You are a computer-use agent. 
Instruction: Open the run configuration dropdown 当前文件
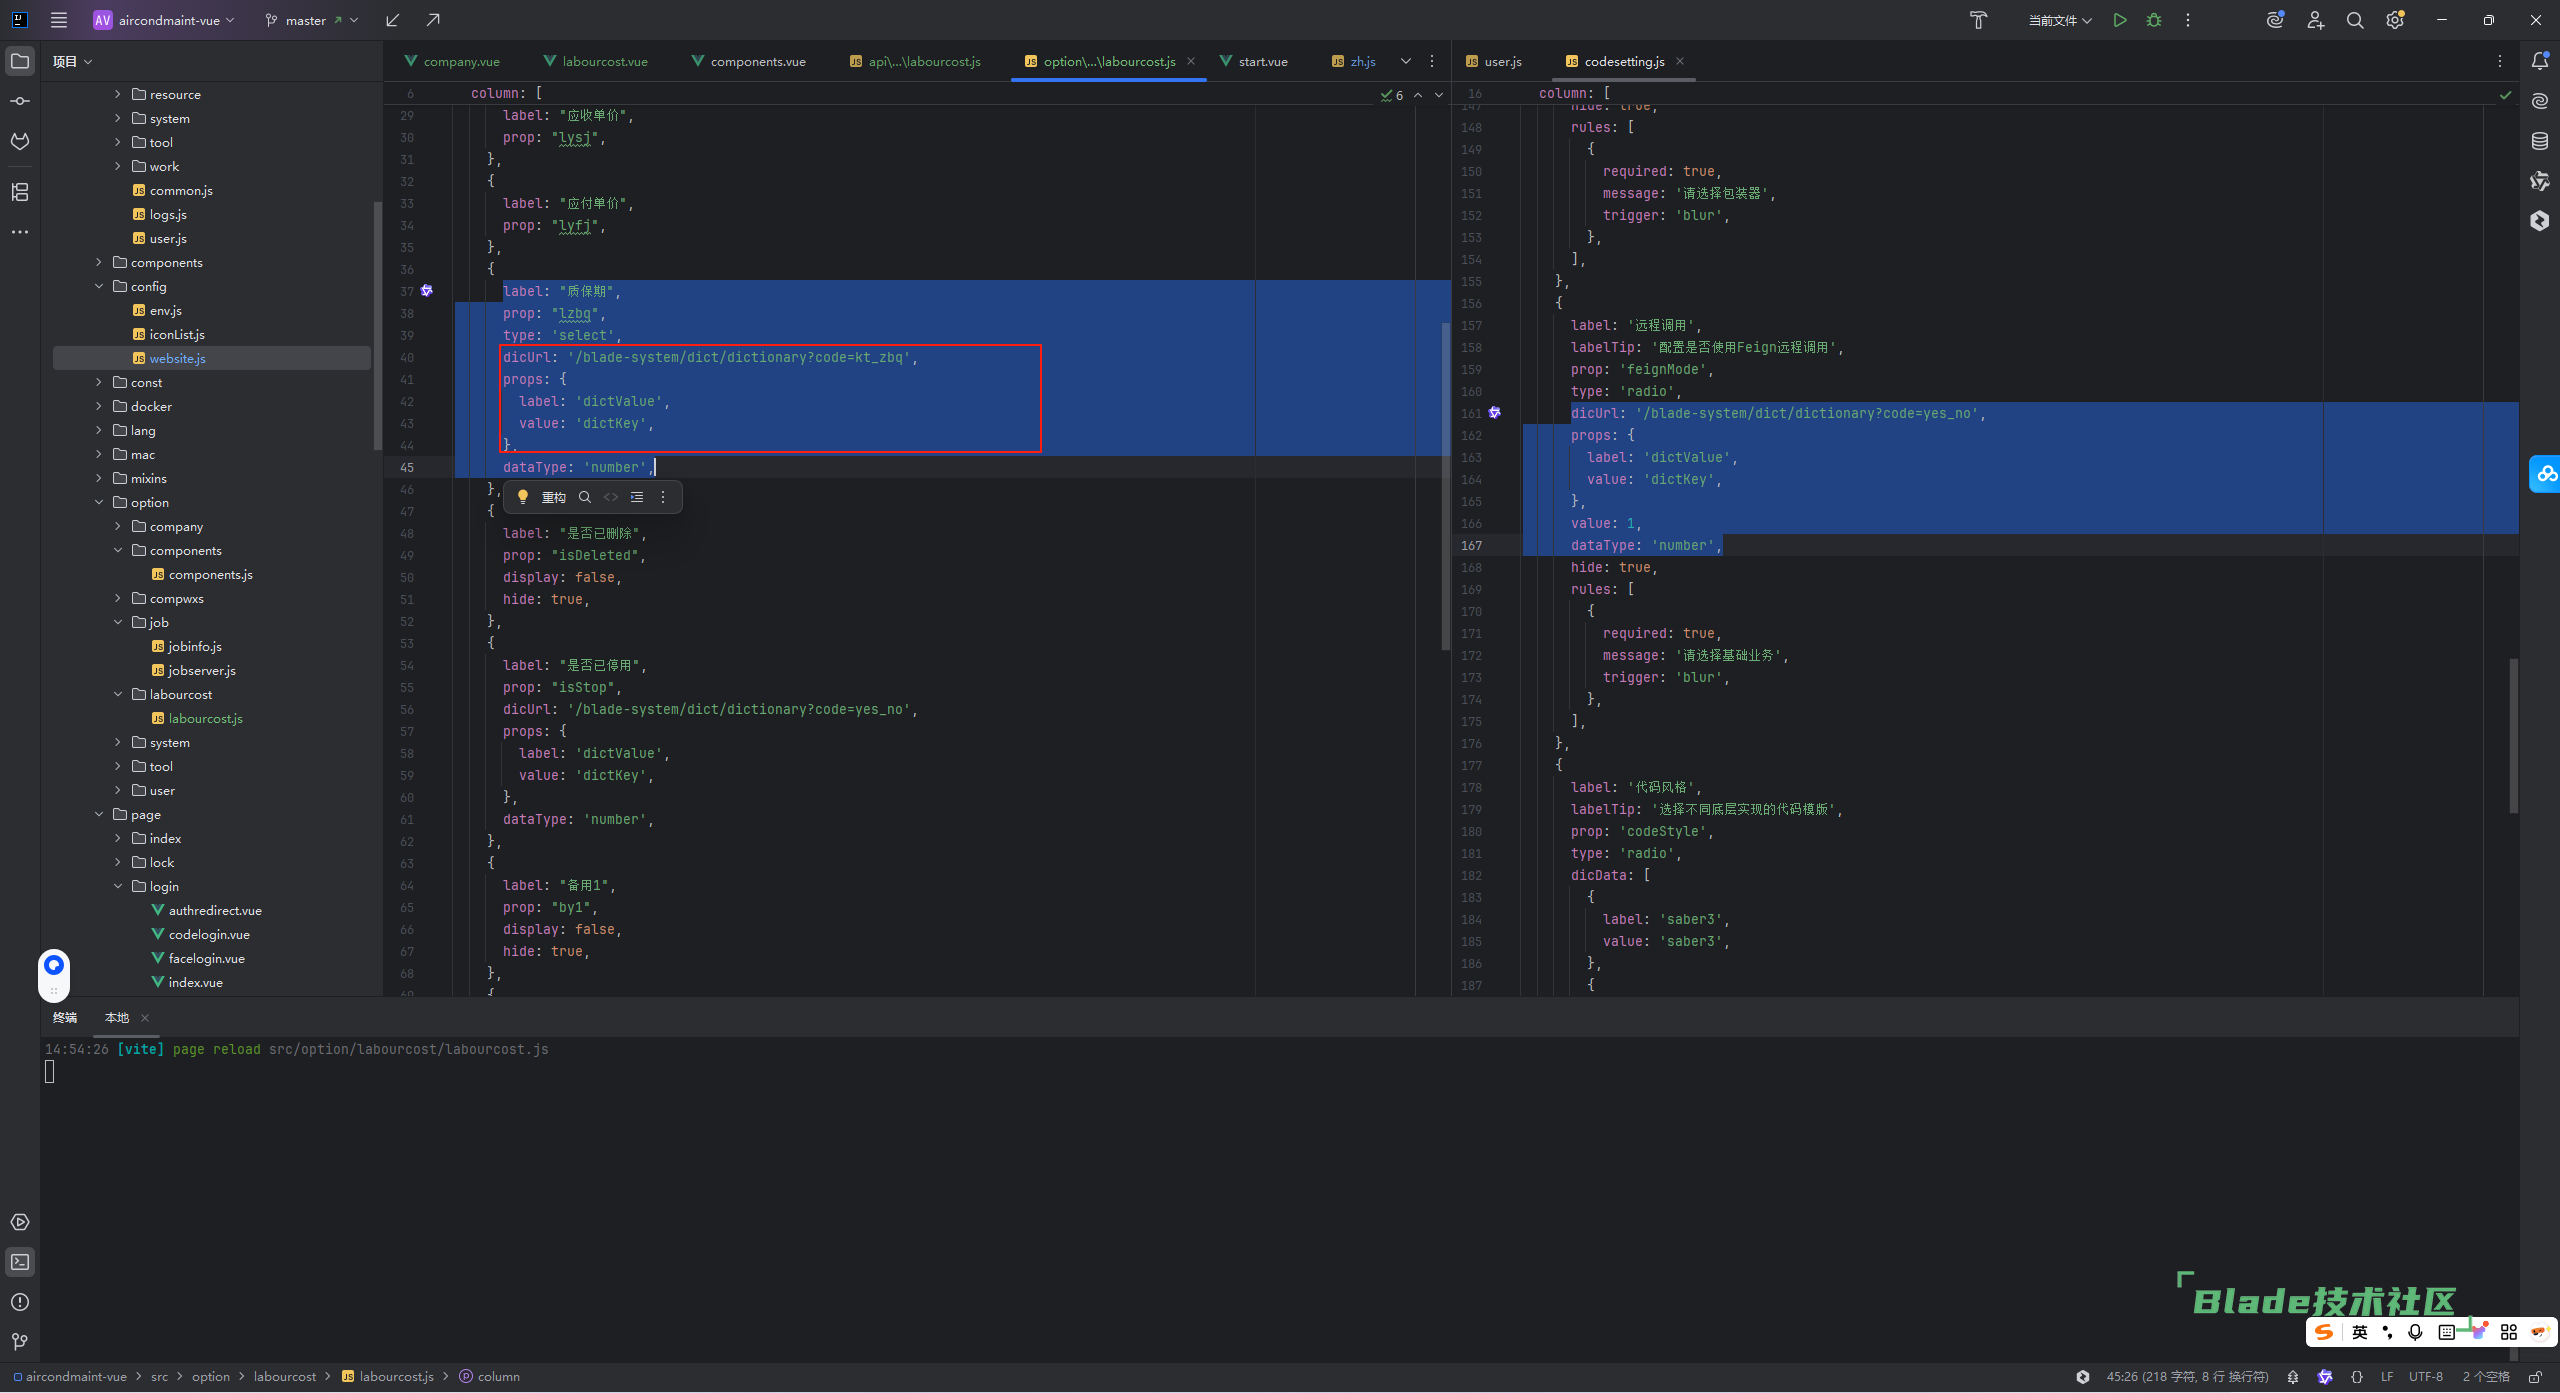point(2060,20)
